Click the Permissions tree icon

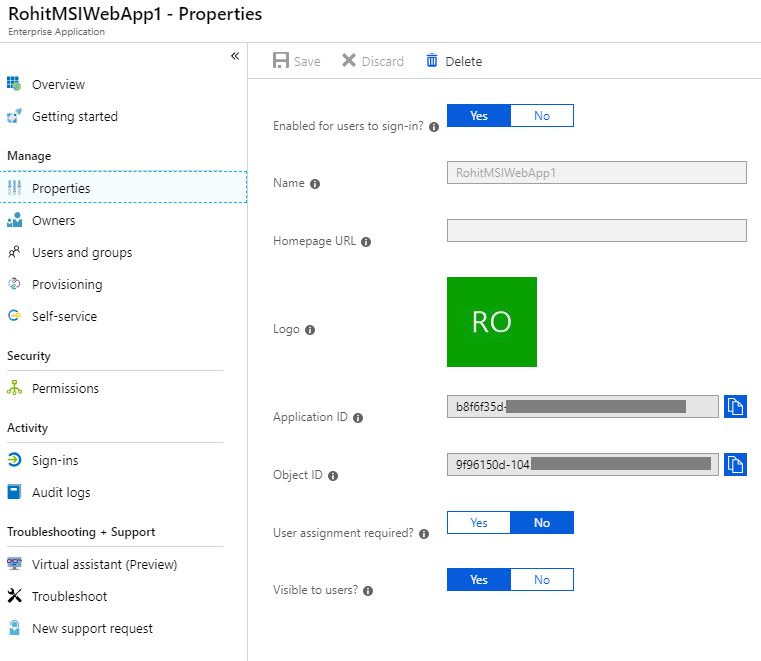click(15, 388)
